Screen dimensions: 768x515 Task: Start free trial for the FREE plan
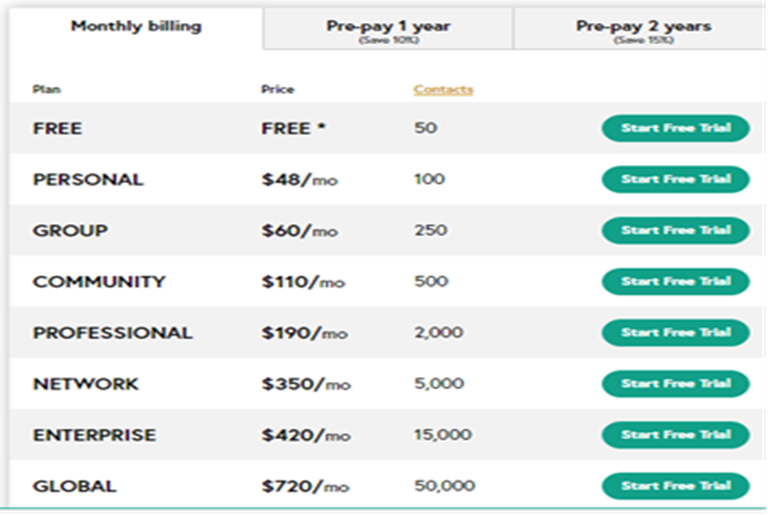click(x=675, y=128)
